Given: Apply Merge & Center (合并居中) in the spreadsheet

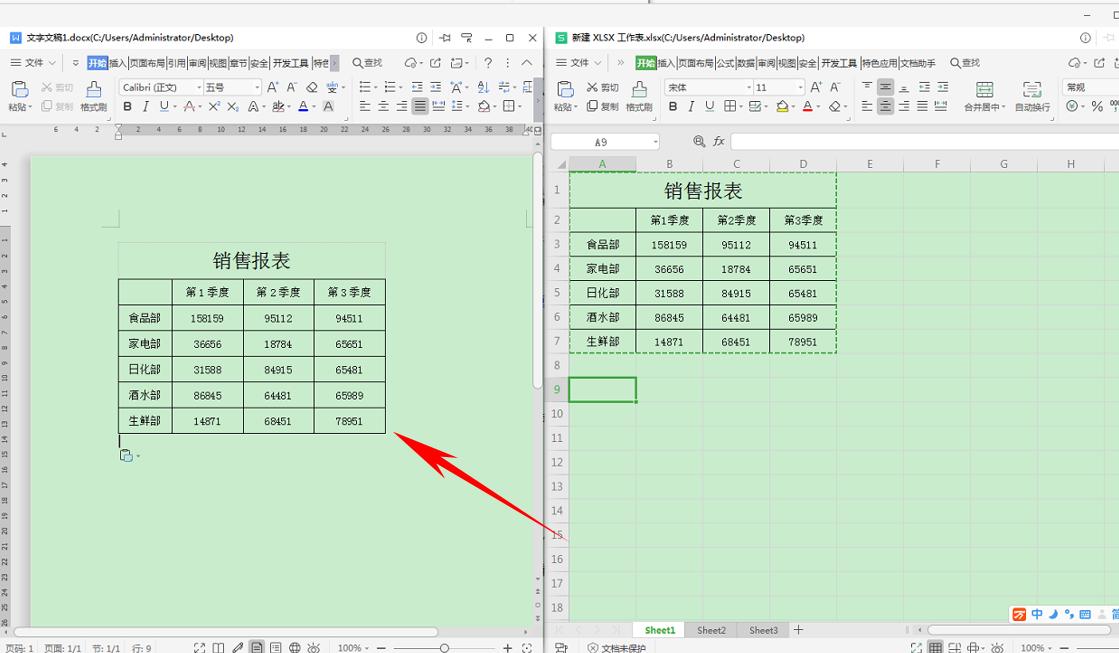Looking at the screenshot, I should coord(982,96).
